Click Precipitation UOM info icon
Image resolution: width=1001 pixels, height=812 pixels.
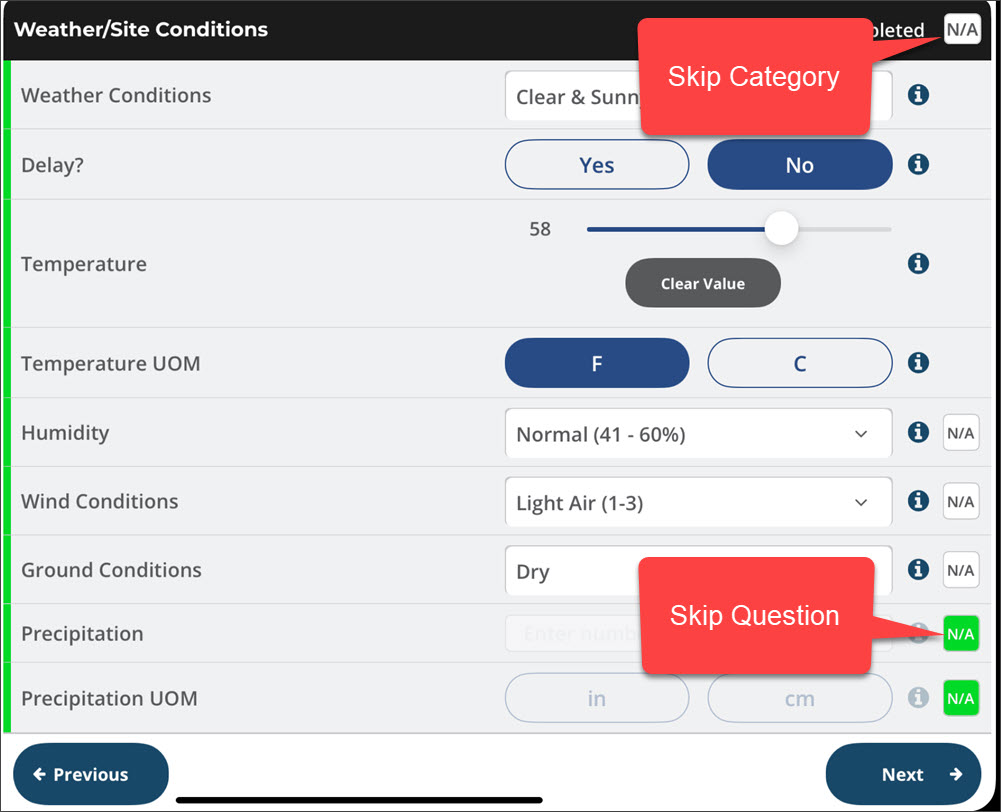point(918,697)
